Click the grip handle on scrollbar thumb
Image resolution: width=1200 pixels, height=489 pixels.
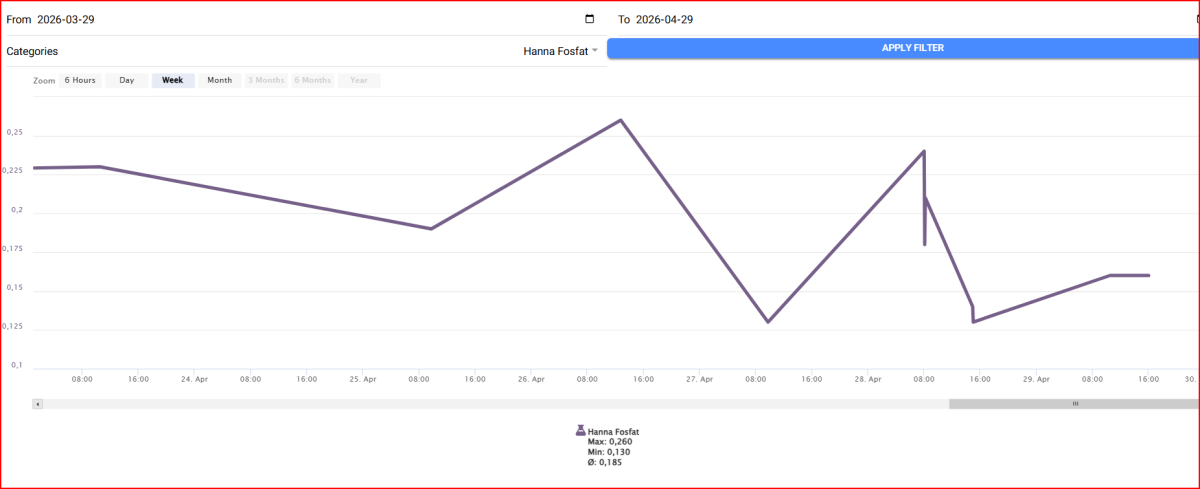pos(1075,404)
